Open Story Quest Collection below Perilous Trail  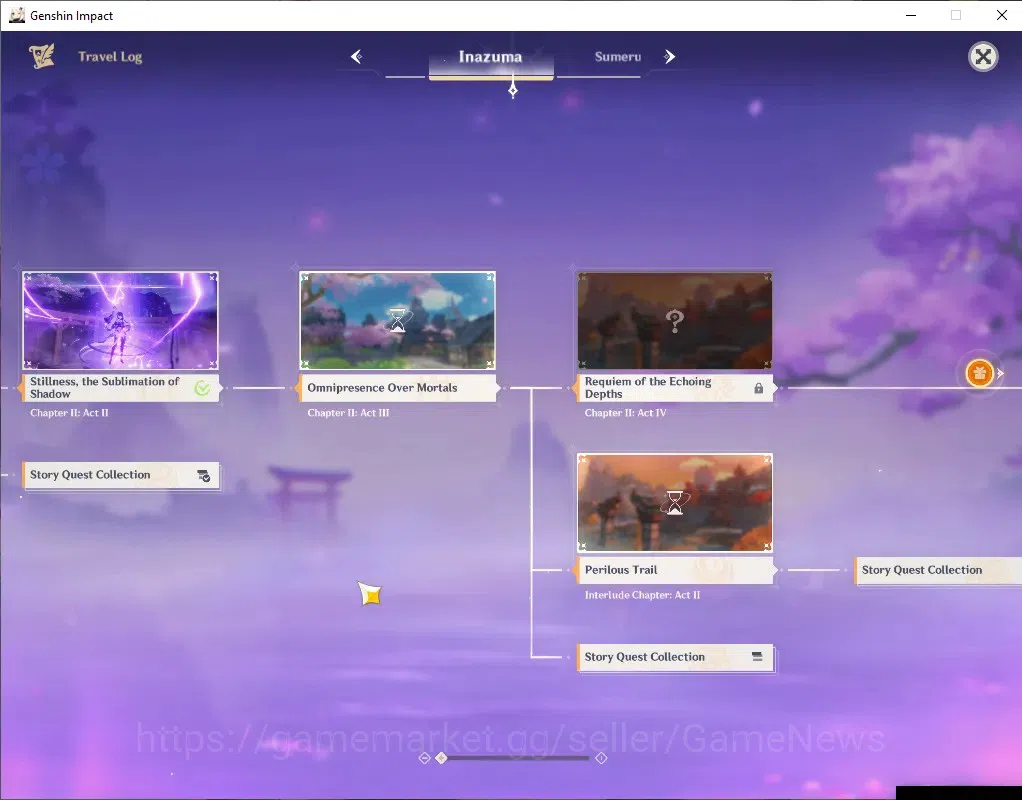coord(675,657)
